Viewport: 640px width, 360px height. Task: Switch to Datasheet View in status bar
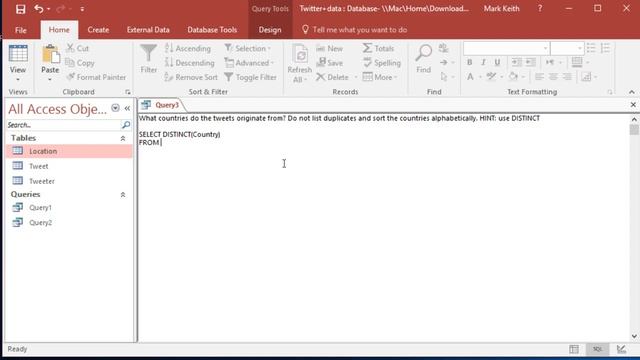pos(574,349)
